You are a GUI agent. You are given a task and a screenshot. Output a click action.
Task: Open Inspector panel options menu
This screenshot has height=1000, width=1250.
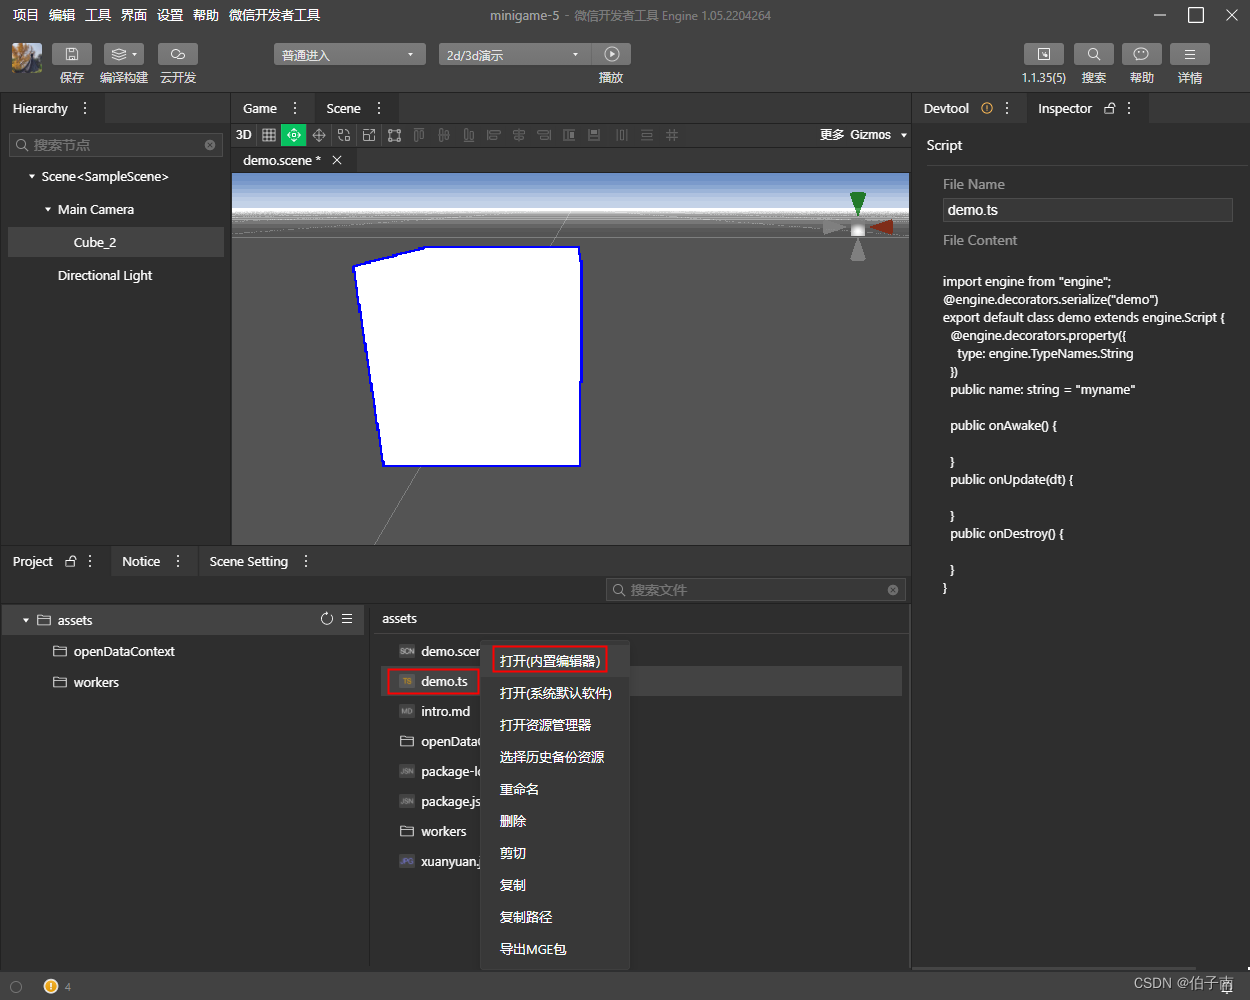1129,108
